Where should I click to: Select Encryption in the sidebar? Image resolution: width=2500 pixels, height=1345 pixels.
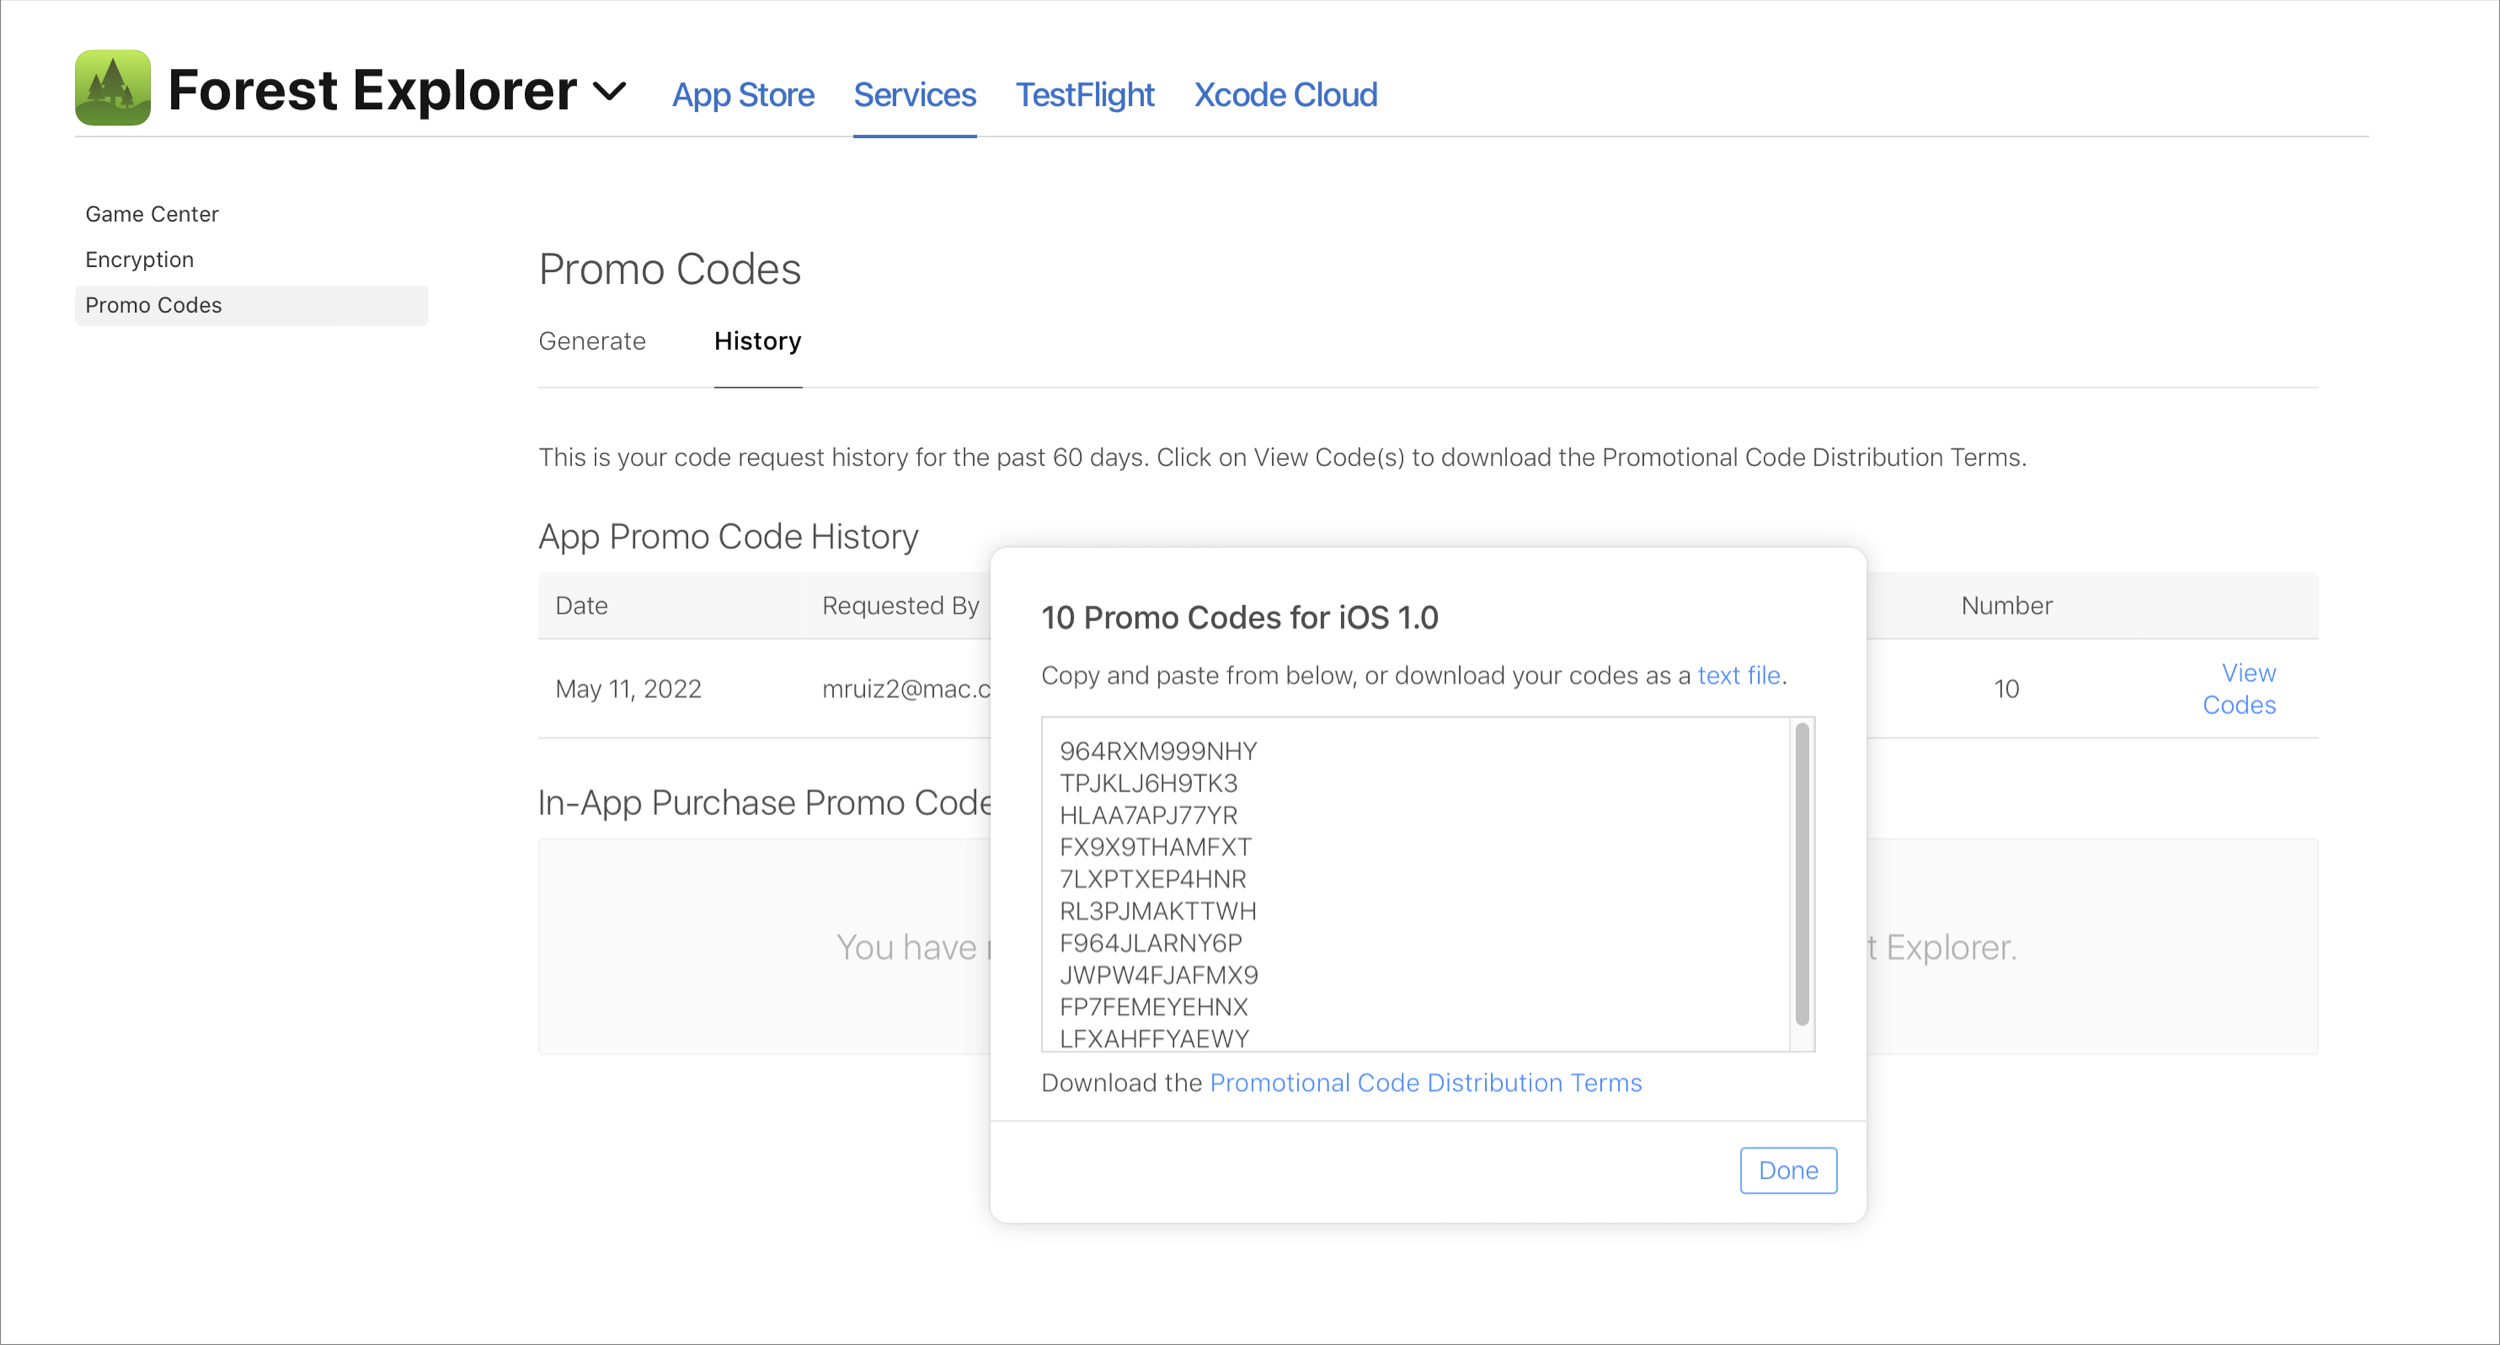[140, 260]
